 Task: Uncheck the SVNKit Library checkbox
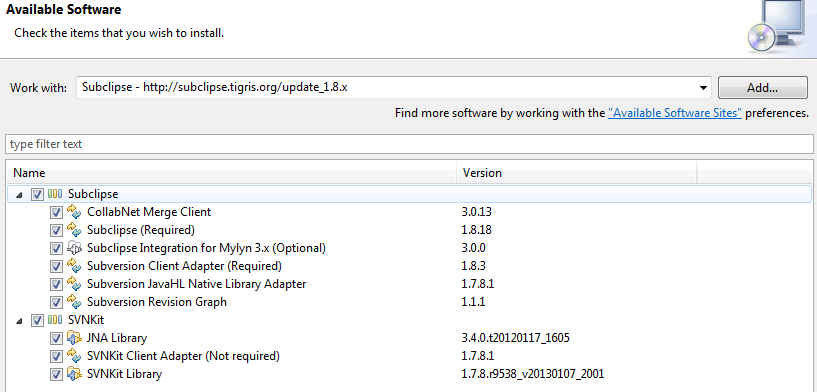click(x=56, y=374)
